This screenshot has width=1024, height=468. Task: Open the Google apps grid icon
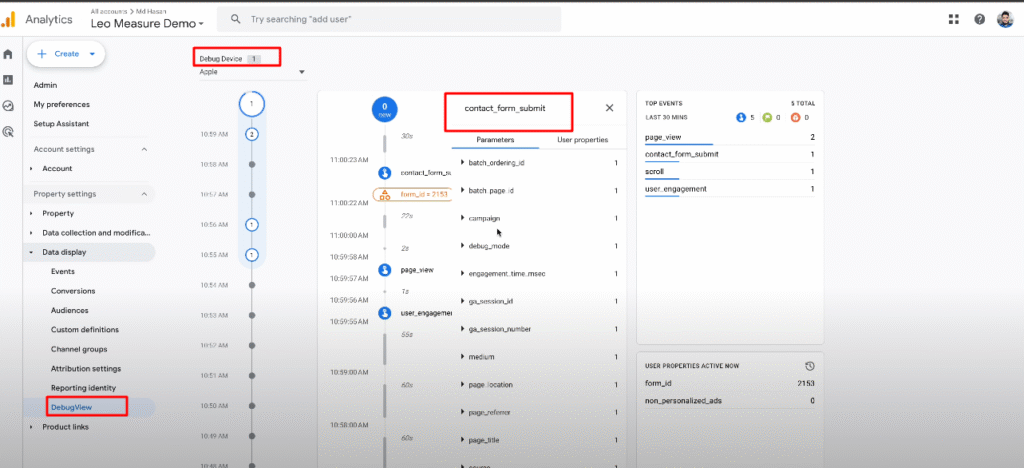953,20
